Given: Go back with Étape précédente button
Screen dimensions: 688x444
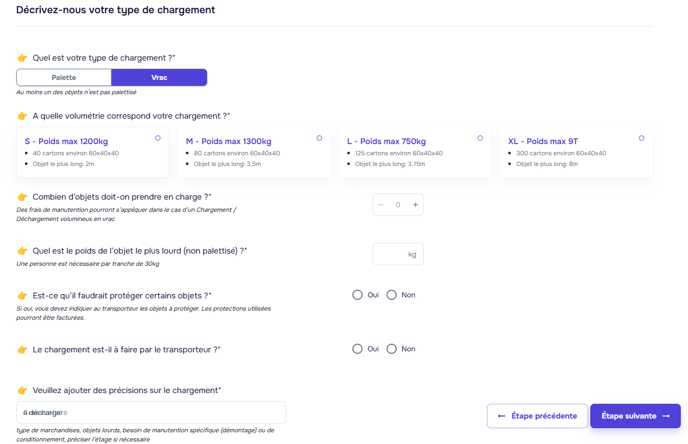Looking at the screenshot, I should click(x=537, y=416).
